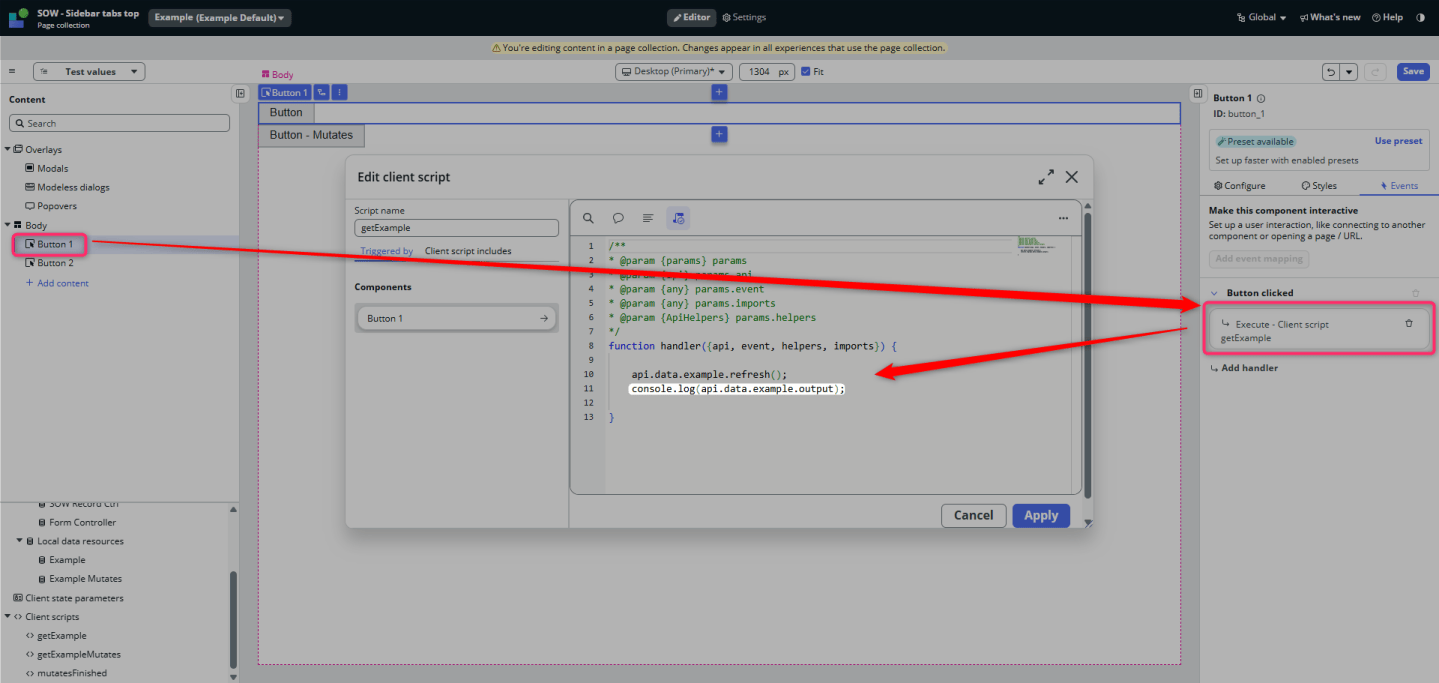The height and width of the screenshot is (683, 1439).
Task: Click the parent selector icon next to Button 1 tag
Action: click(321, 92)
